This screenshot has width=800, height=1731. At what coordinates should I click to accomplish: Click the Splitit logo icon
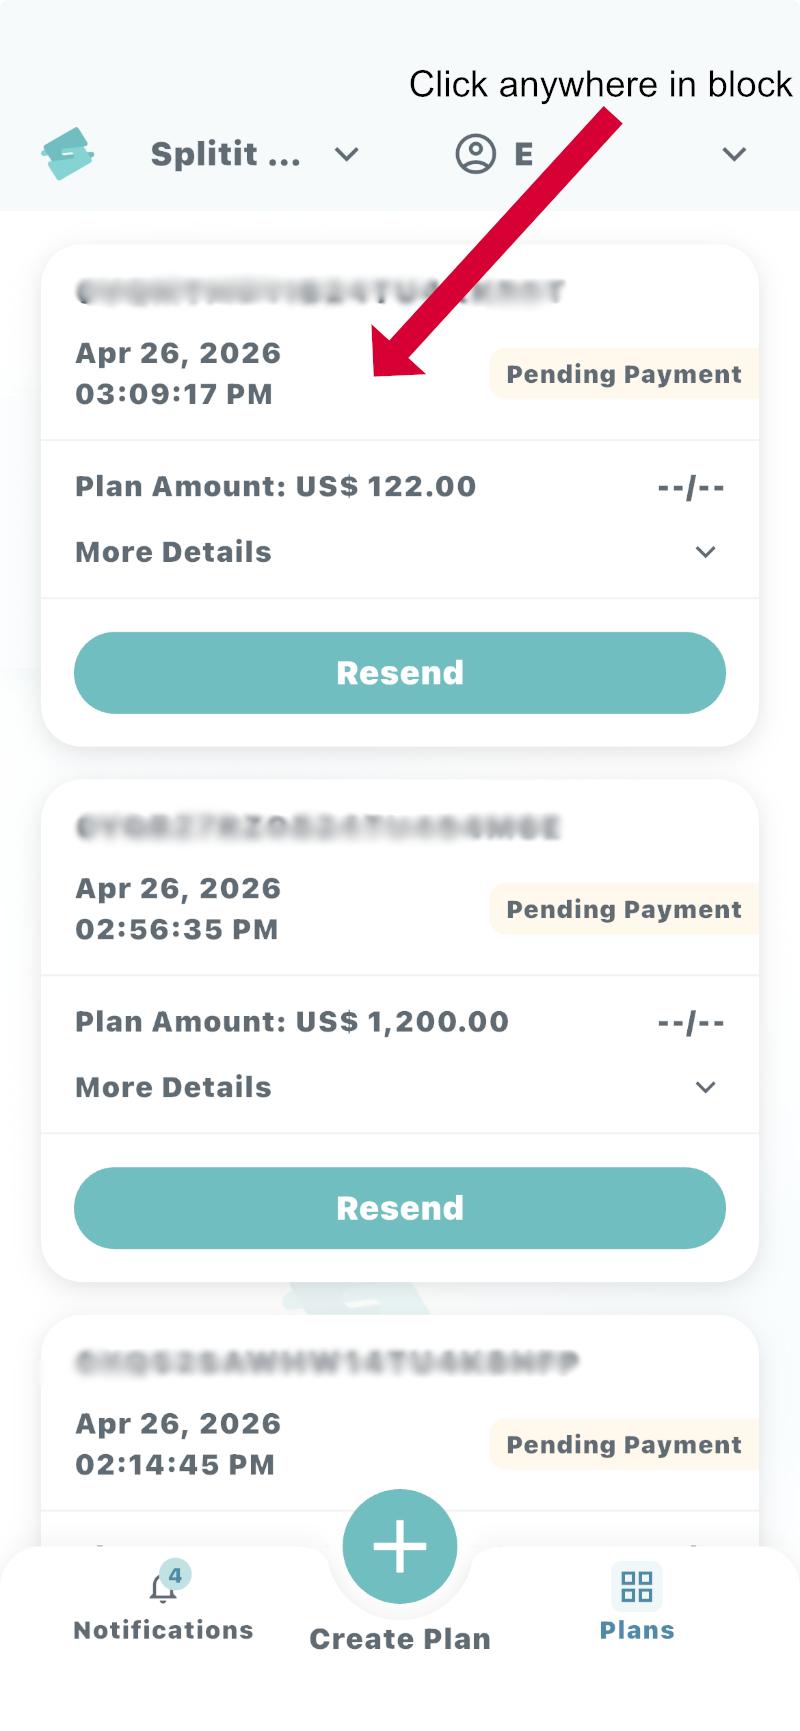pos(68,154)
